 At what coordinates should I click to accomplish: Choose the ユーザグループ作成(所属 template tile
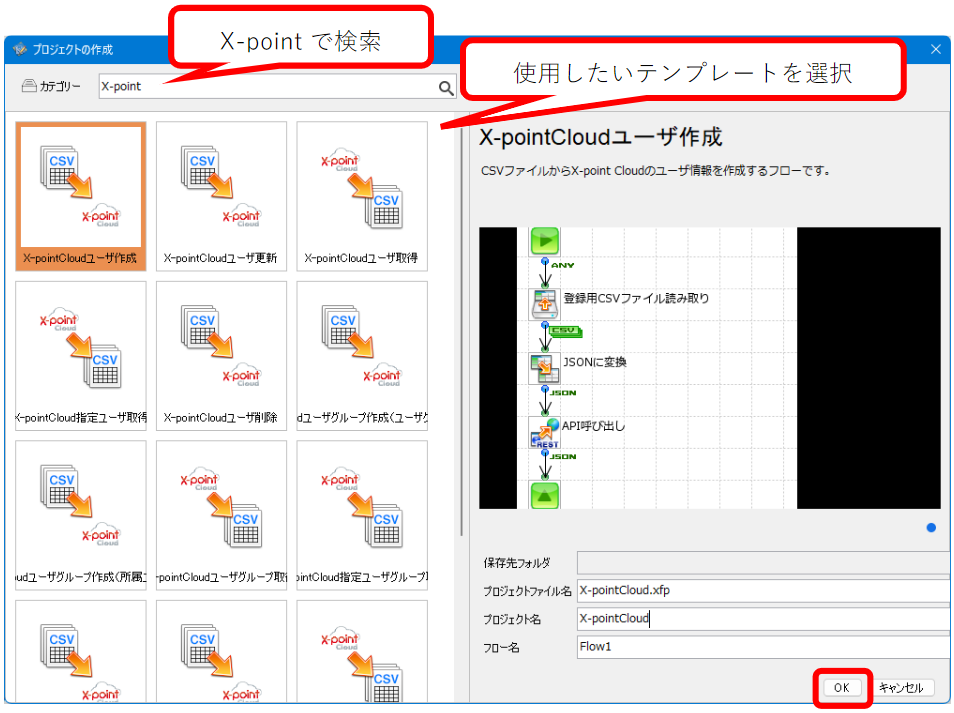point(81,515)
